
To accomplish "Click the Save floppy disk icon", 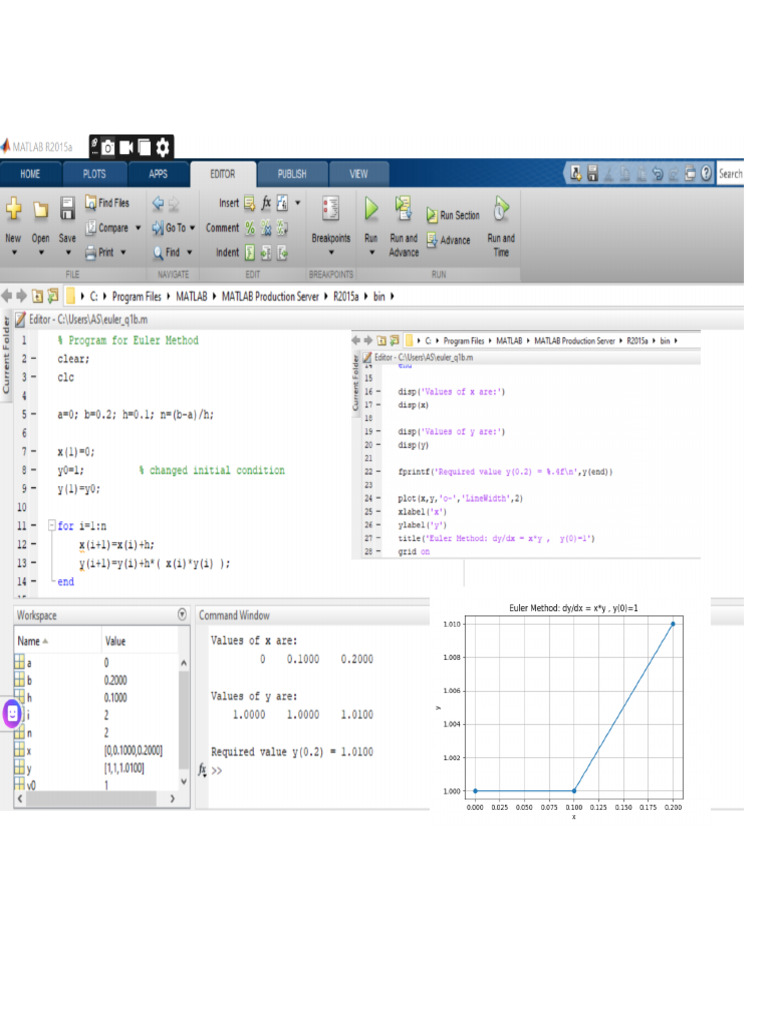I will [x=67, y=209].
